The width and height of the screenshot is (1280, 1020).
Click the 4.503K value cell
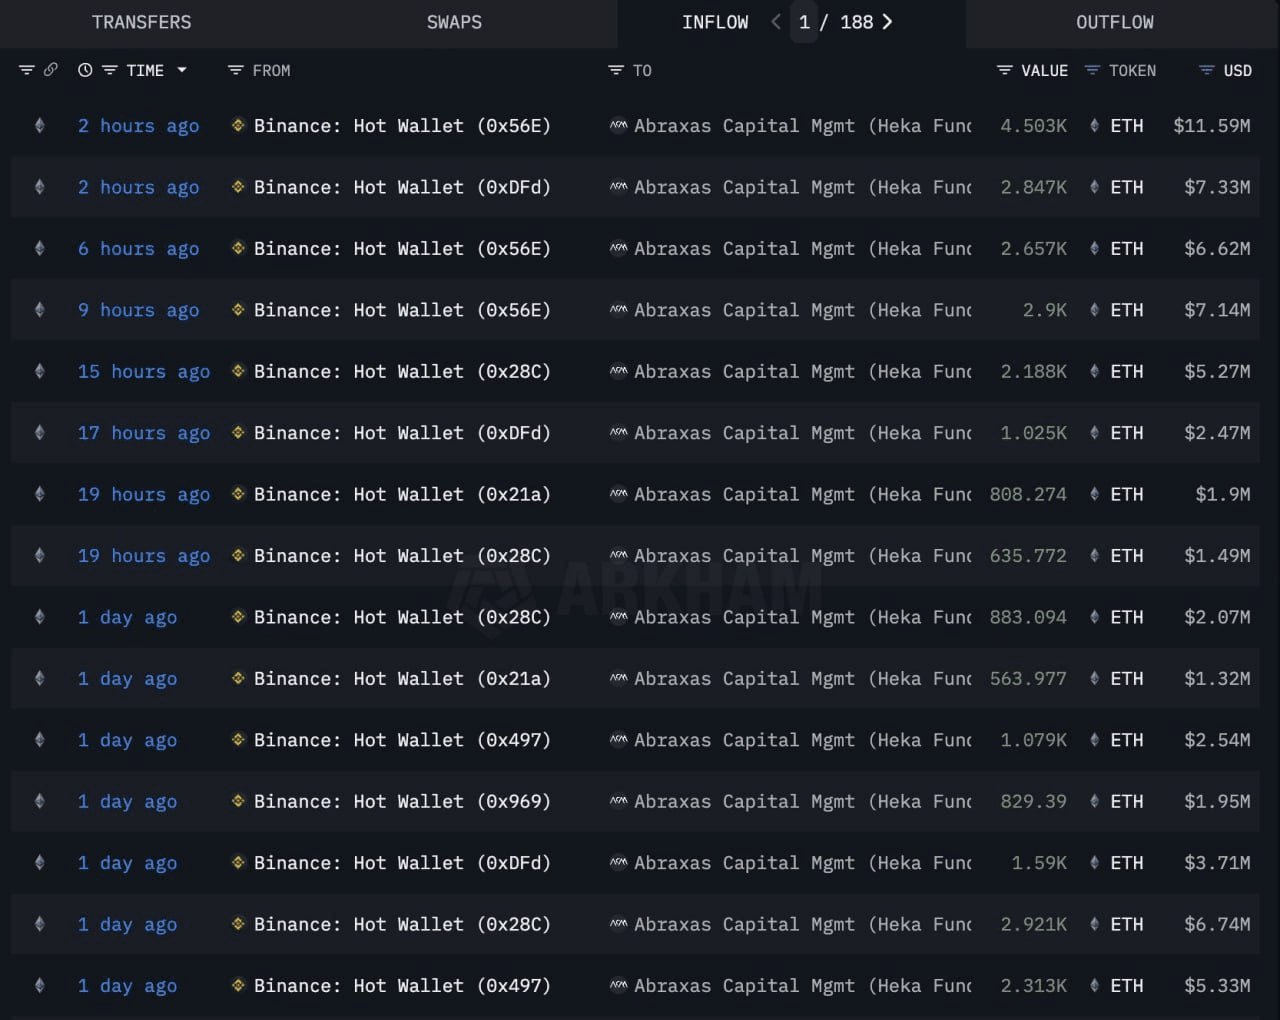point(1033,126)
